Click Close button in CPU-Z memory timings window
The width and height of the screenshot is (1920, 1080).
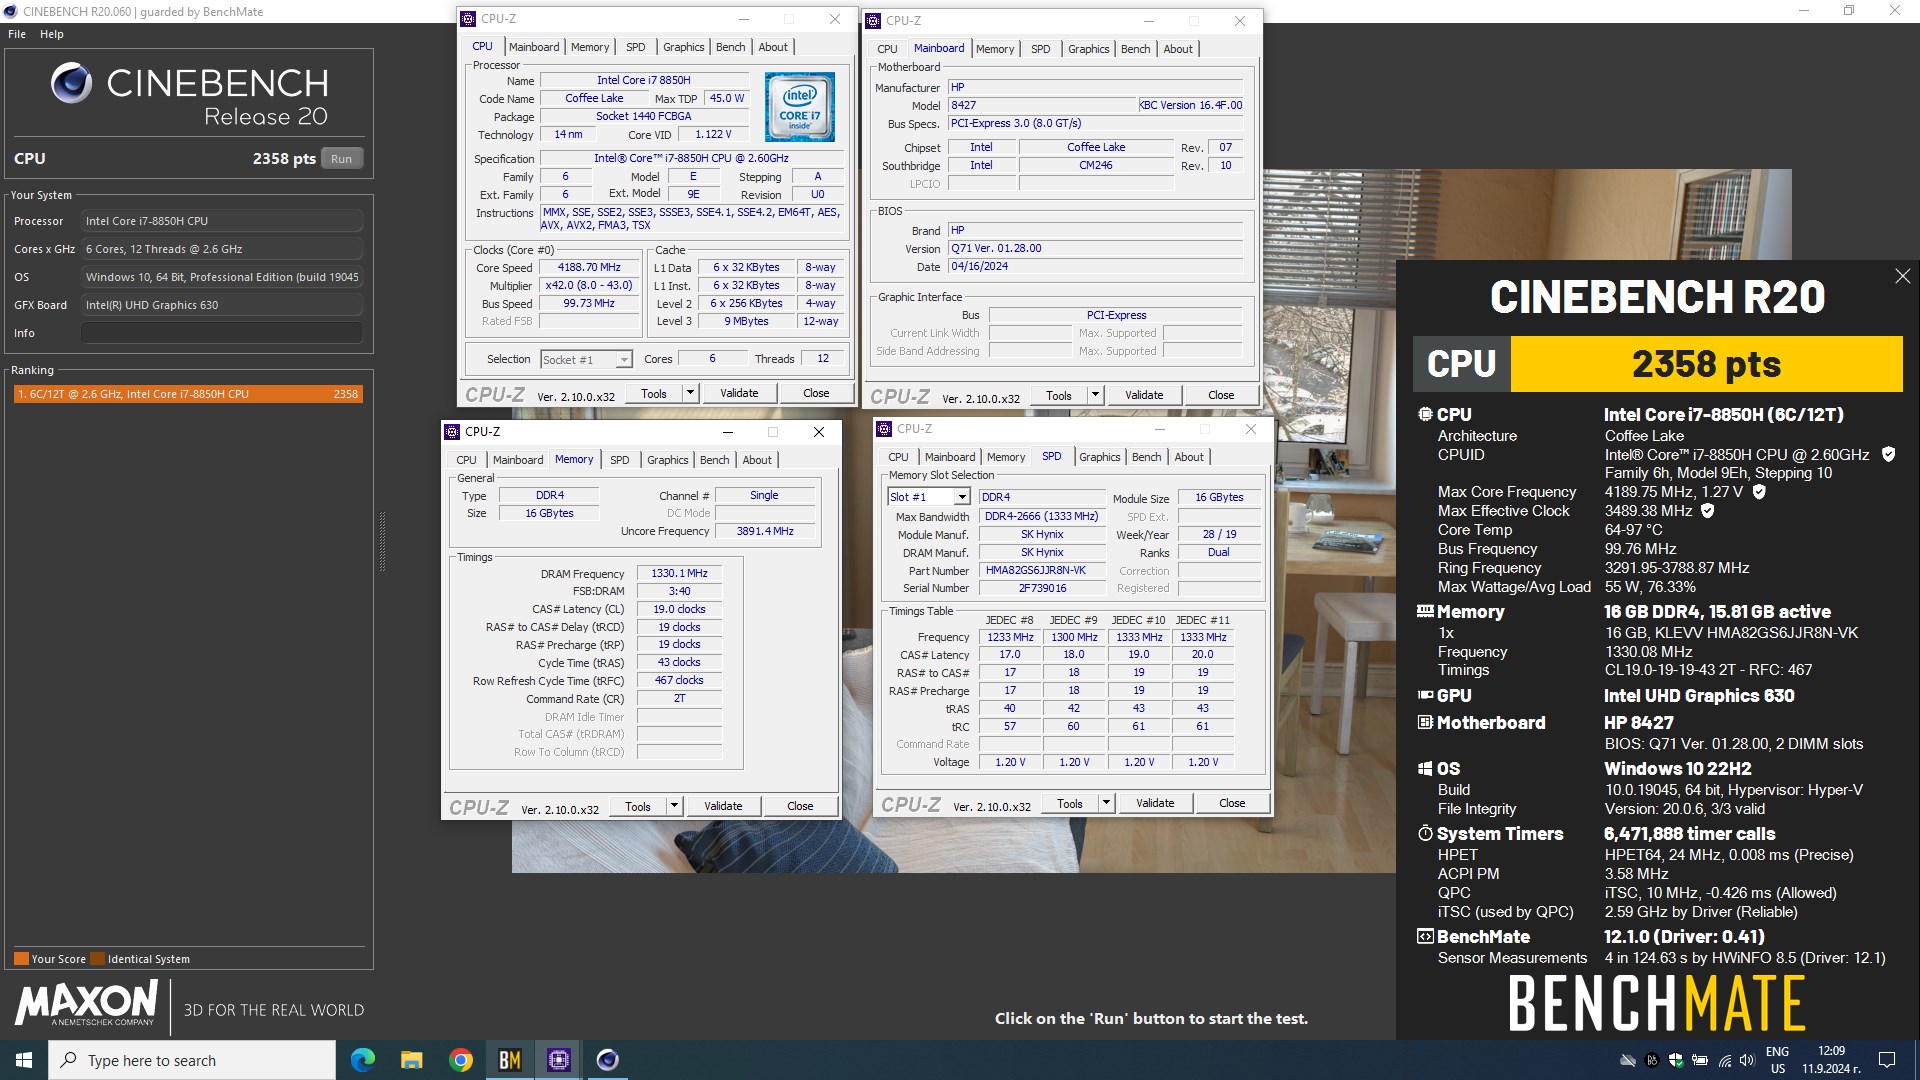[x=800, y=806]
